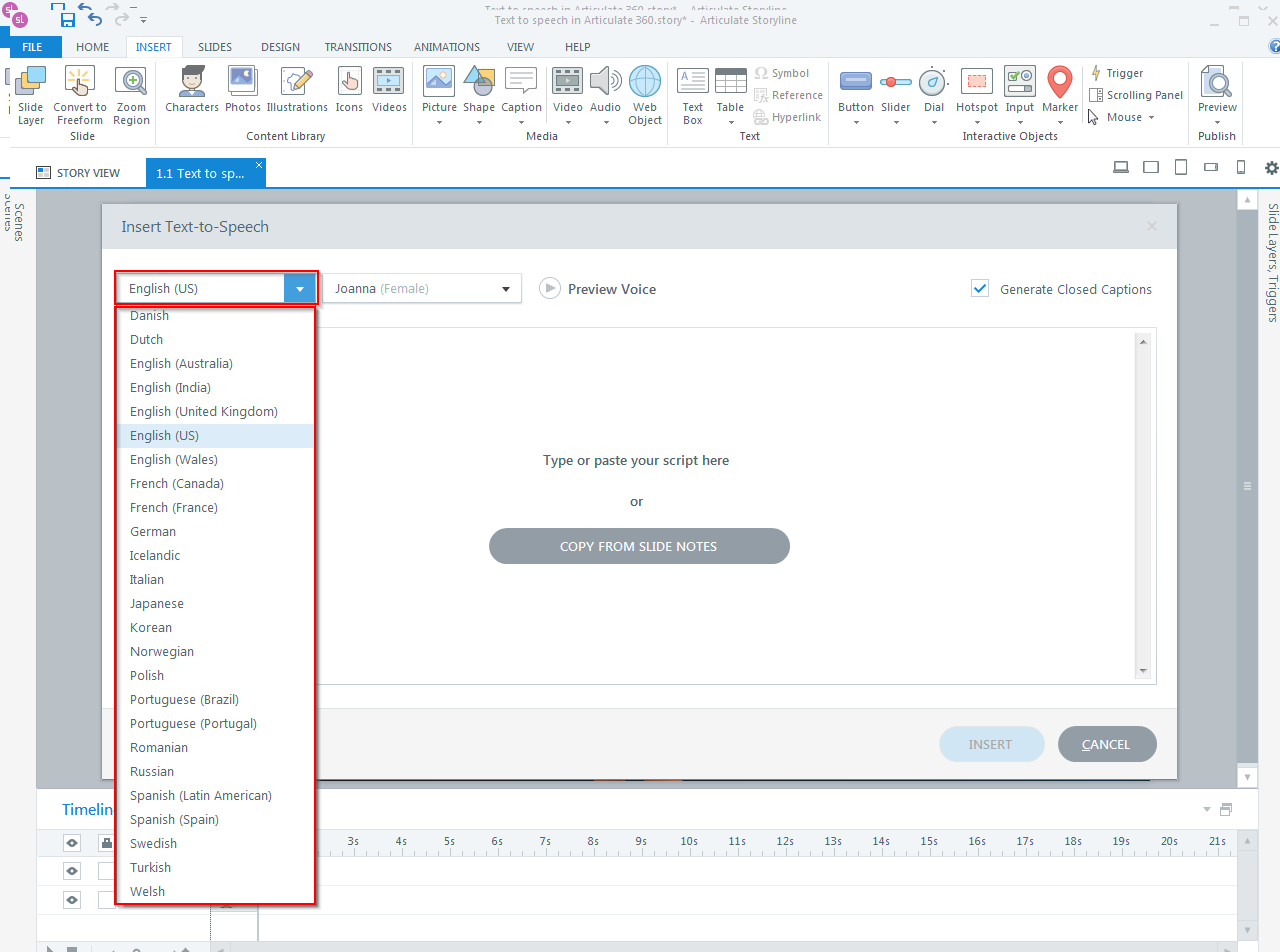The image size is (1280, 952).
Task: Switch to the DESIGN ribbon tab
Action: coord(281,47)
